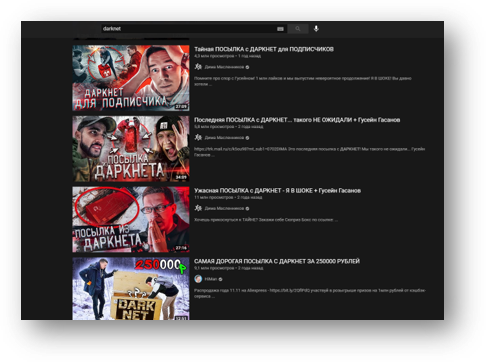The image size is (486, 362).
Task: Open video "САМАЯ ДОРОГАЯ ПОСЫЛКА С ДАРКНЕТ ЗА 250000 РУБЛЕЙ"
Action: 277,261
